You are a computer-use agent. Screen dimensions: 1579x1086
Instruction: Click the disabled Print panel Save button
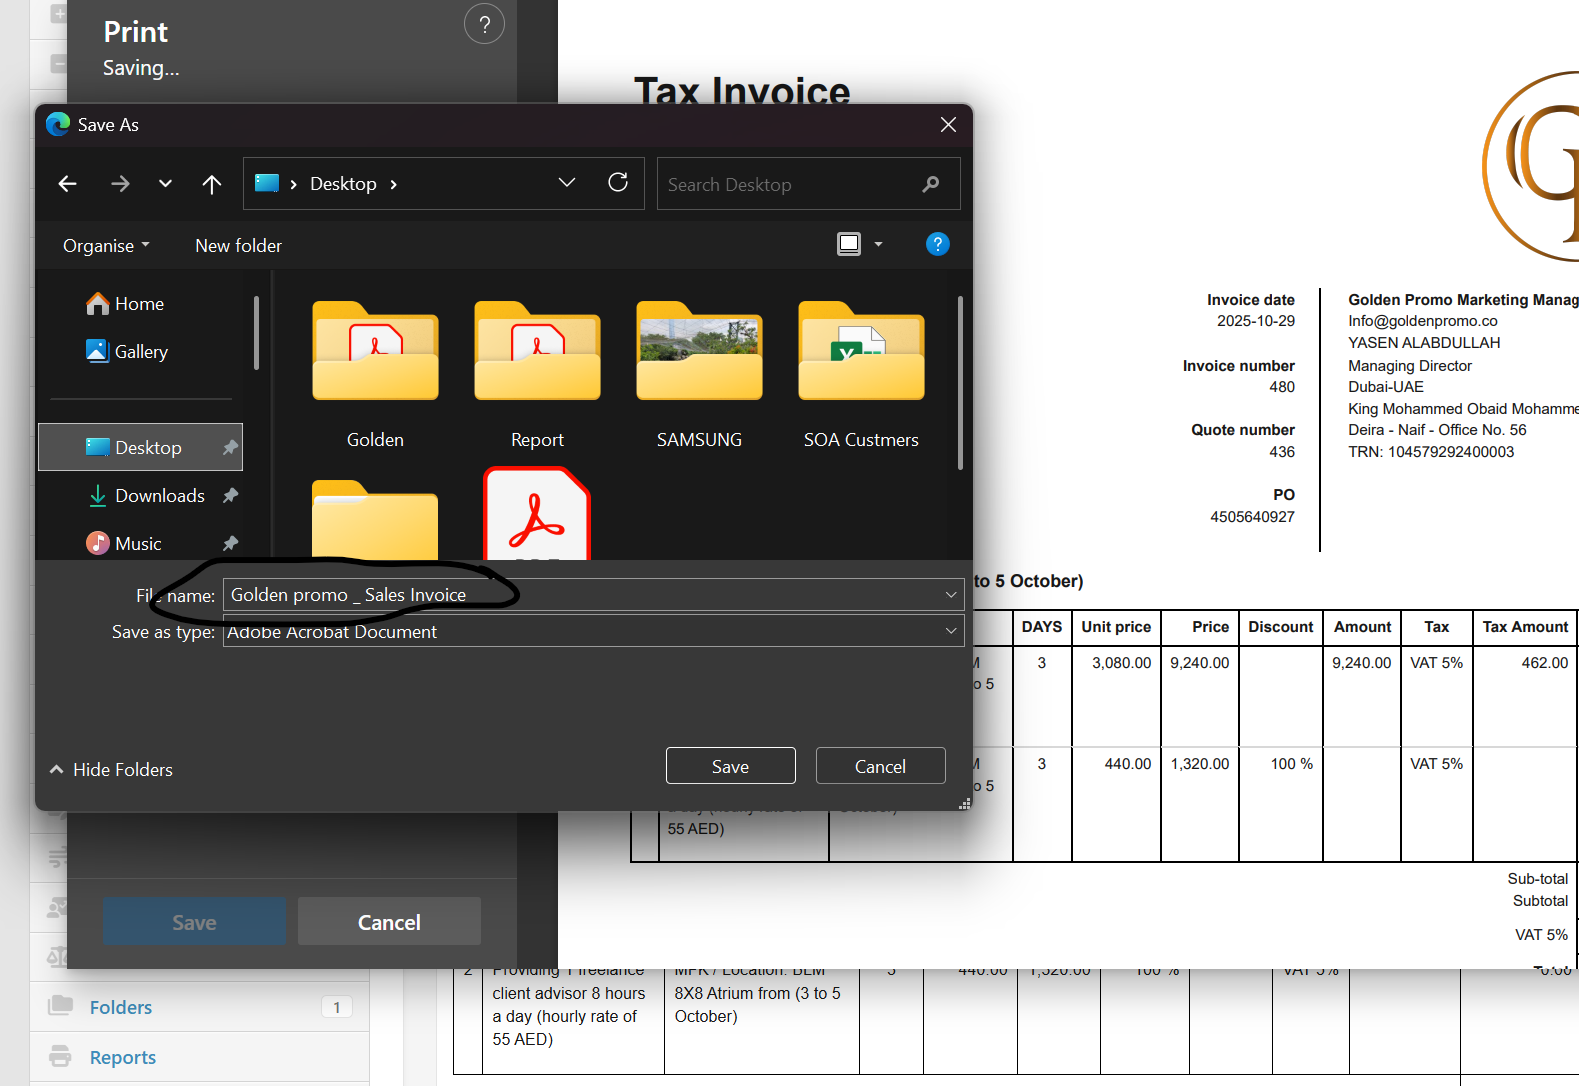coord(194,922)
